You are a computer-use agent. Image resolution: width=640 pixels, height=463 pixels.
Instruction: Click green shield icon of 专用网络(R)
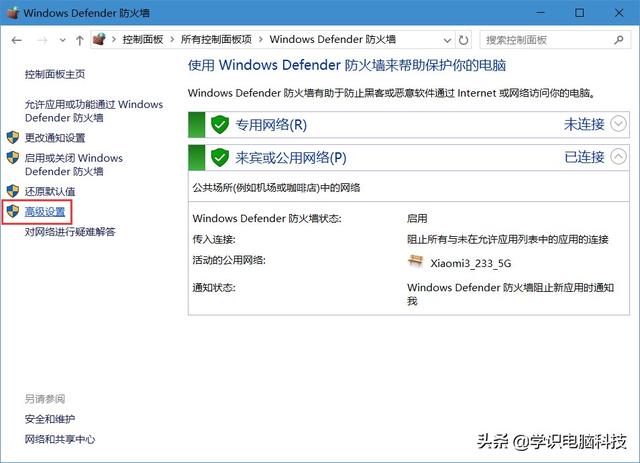coord(220,125)
